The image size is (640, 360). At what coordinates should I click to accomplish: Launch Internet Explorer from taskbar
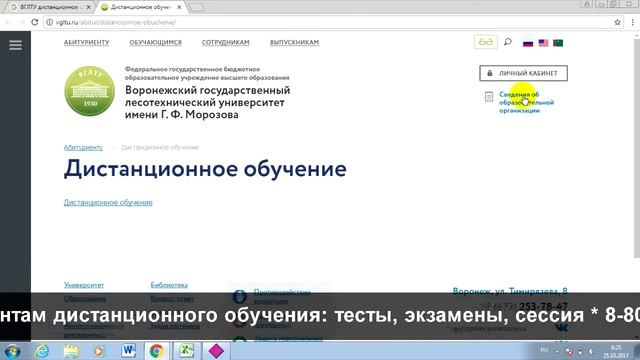(42, 351)
